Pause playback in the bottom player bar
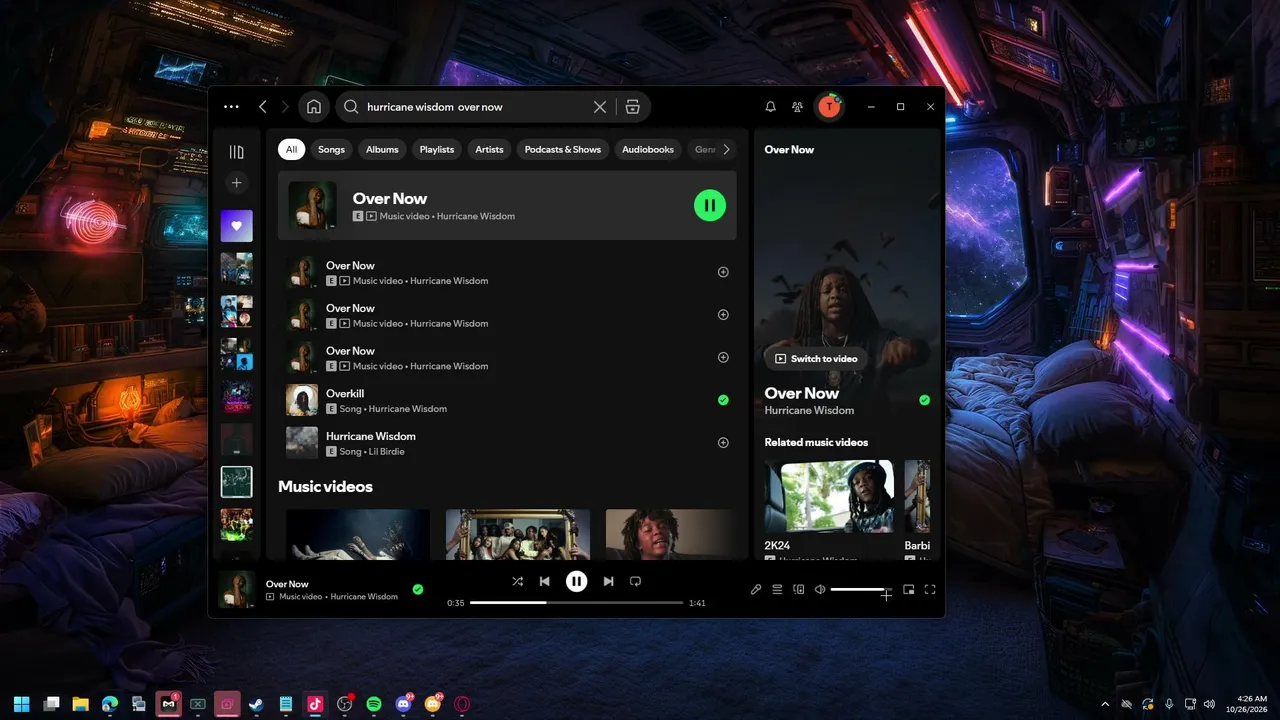This screenshot has width=1280, height=720. pos(576,581)
